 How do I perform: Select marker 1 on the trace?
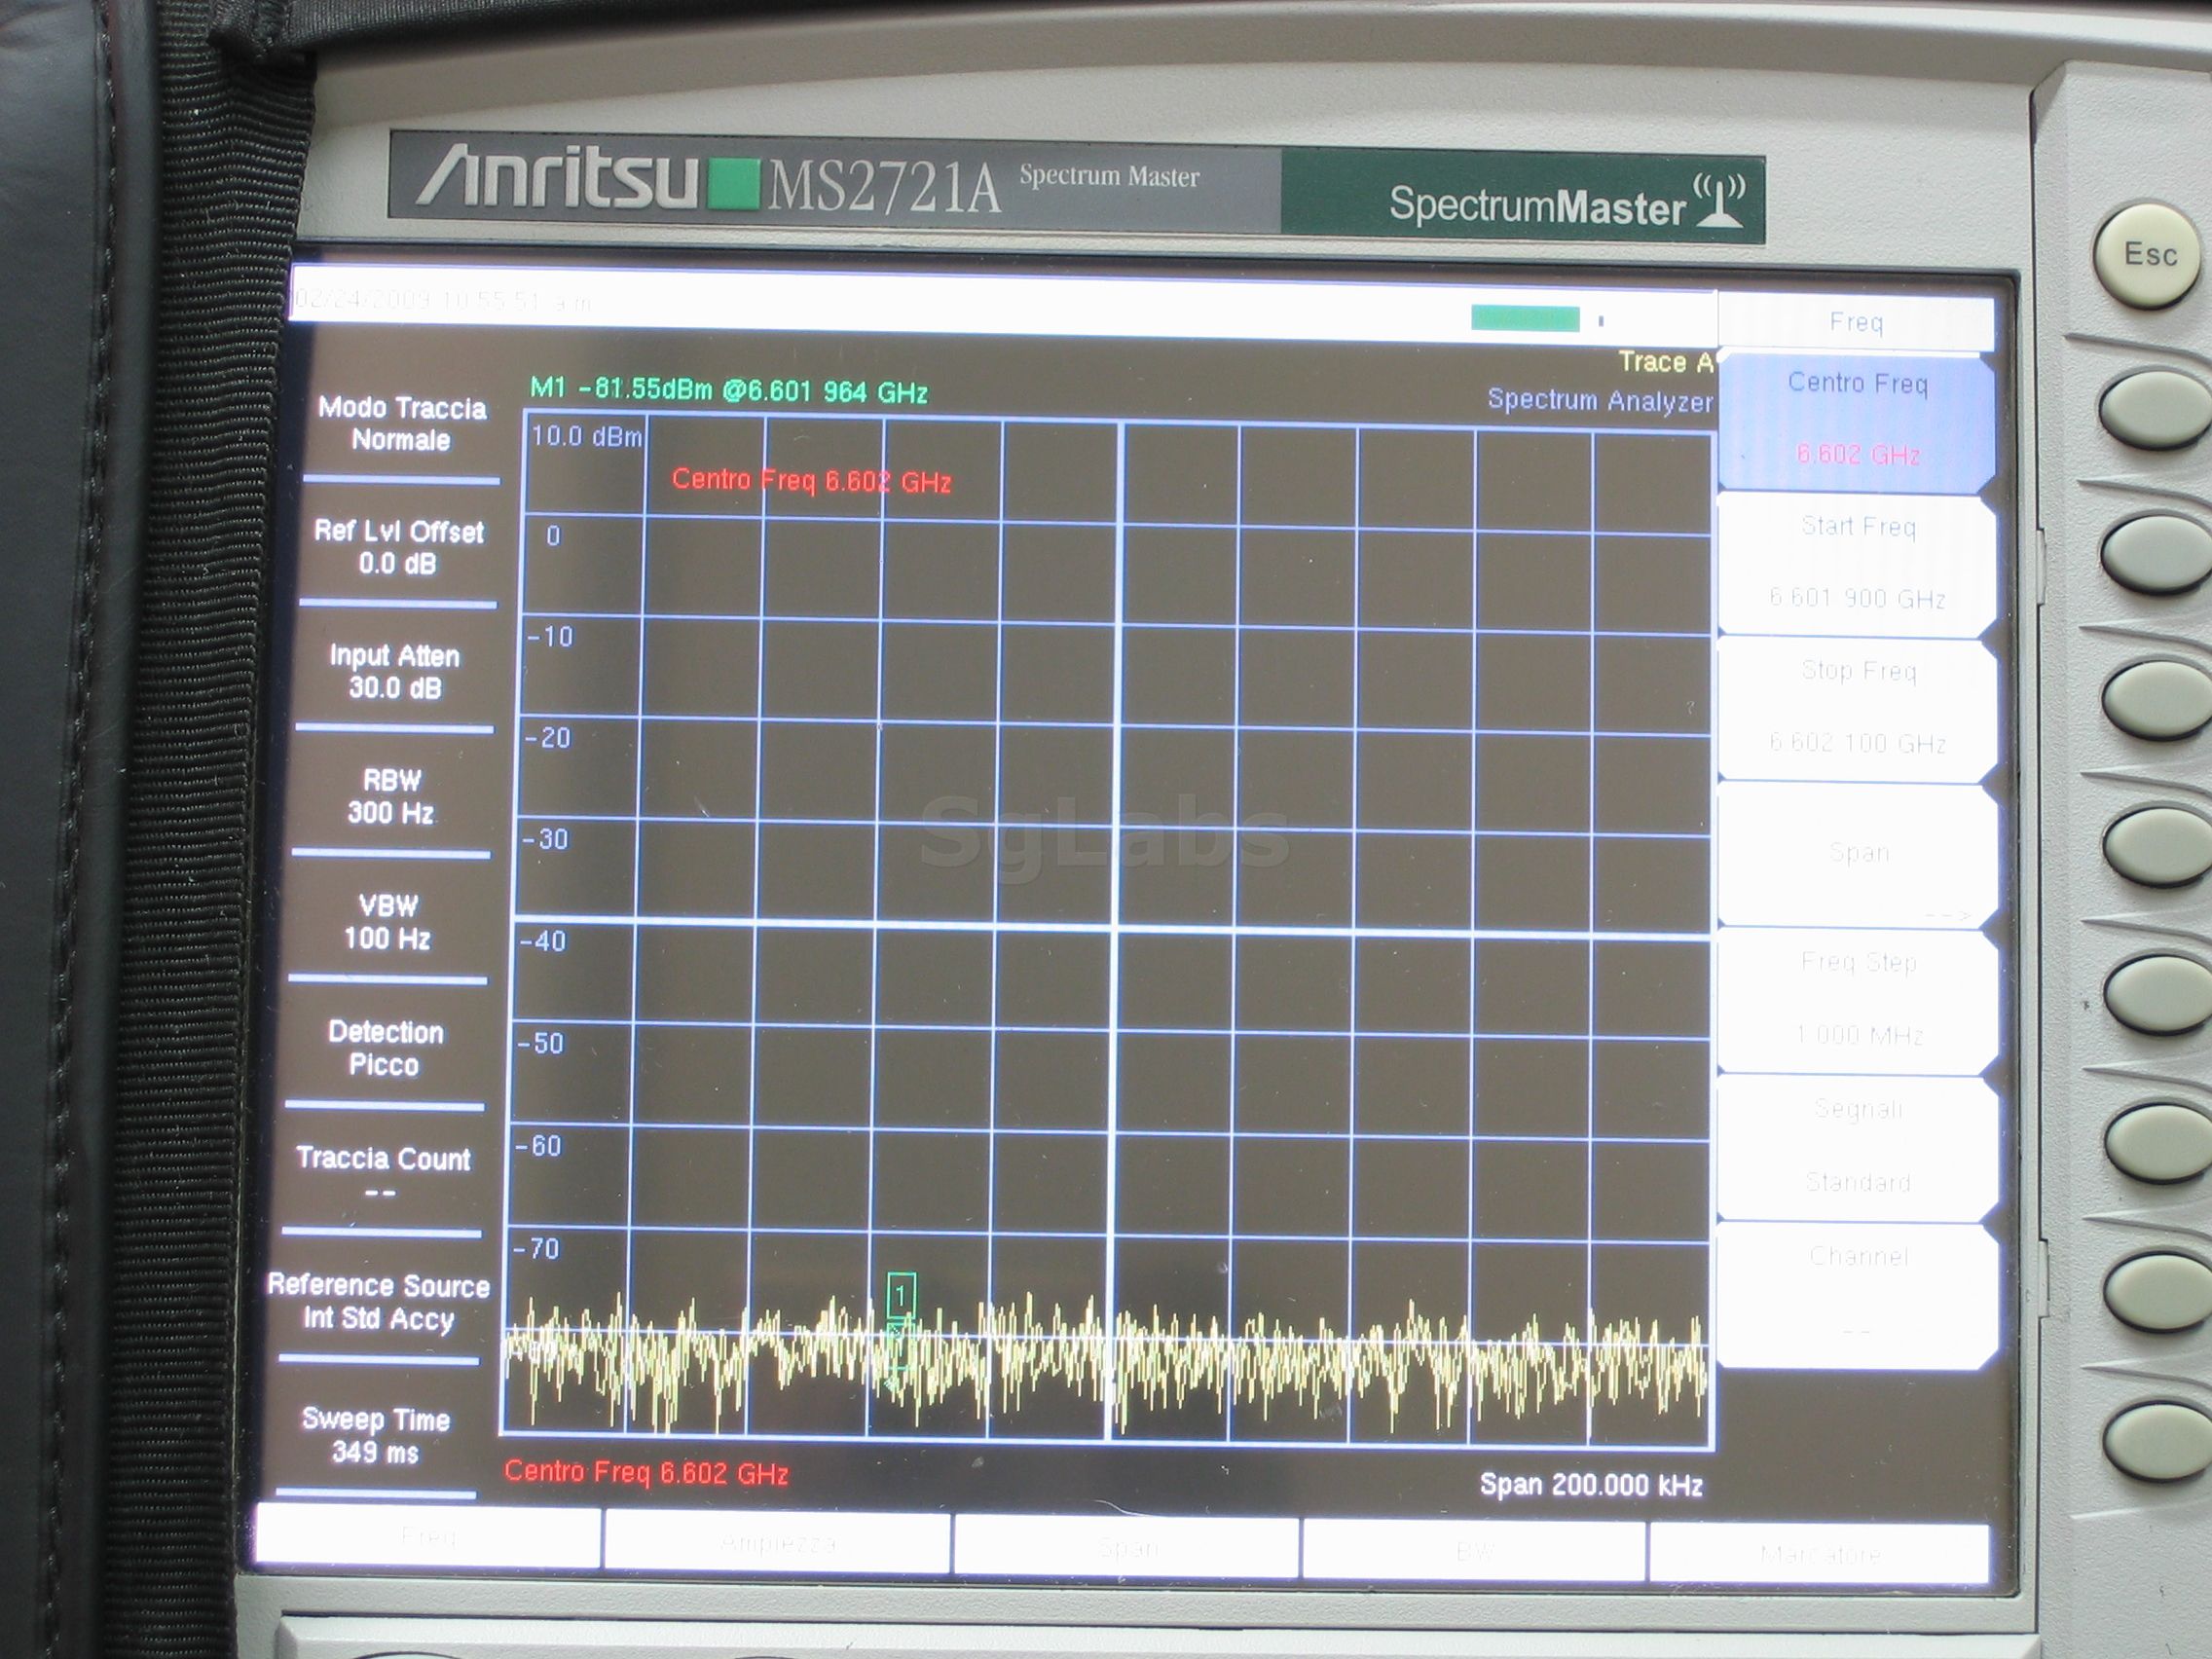900,1295
